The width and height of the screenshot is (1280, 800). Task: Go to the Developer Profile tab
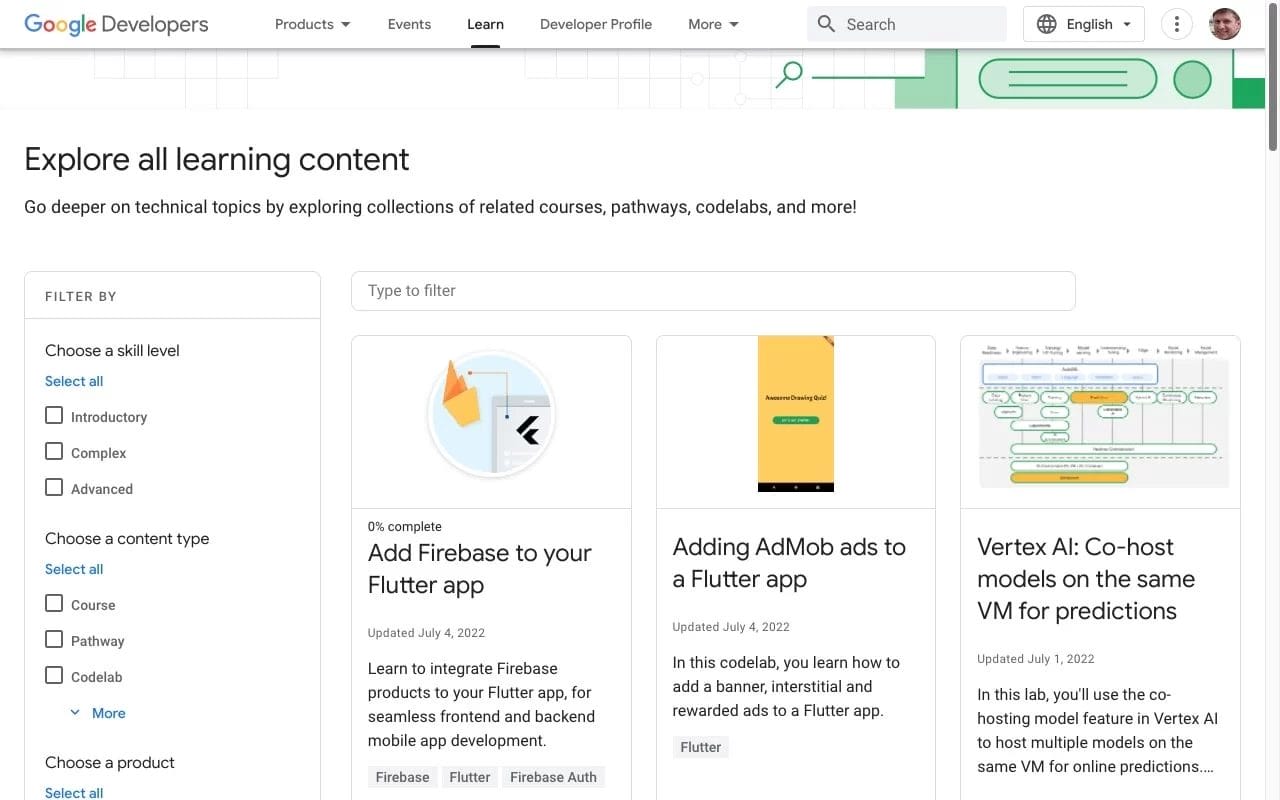pos(595,24)
